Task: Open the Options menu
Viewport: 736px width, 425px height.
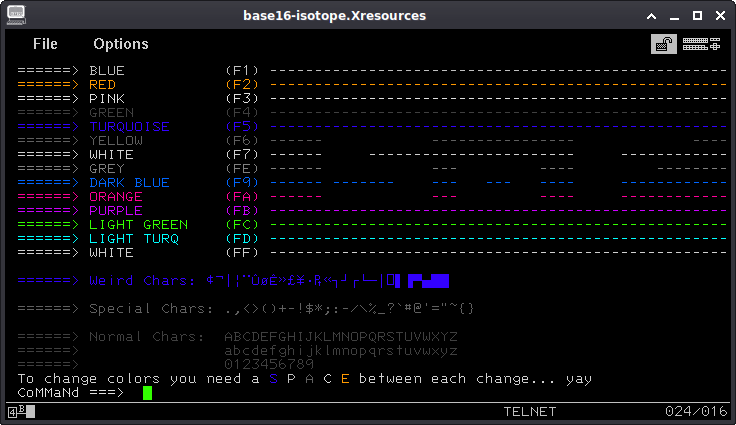Action: [x=121, y=44]
